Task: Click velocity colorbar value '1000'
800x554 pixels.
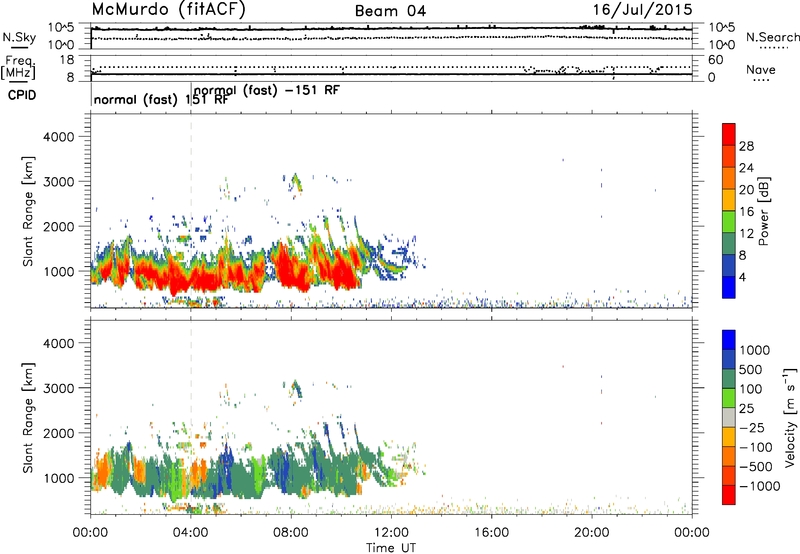Action: pyautogui.click(x=755, y=350)
